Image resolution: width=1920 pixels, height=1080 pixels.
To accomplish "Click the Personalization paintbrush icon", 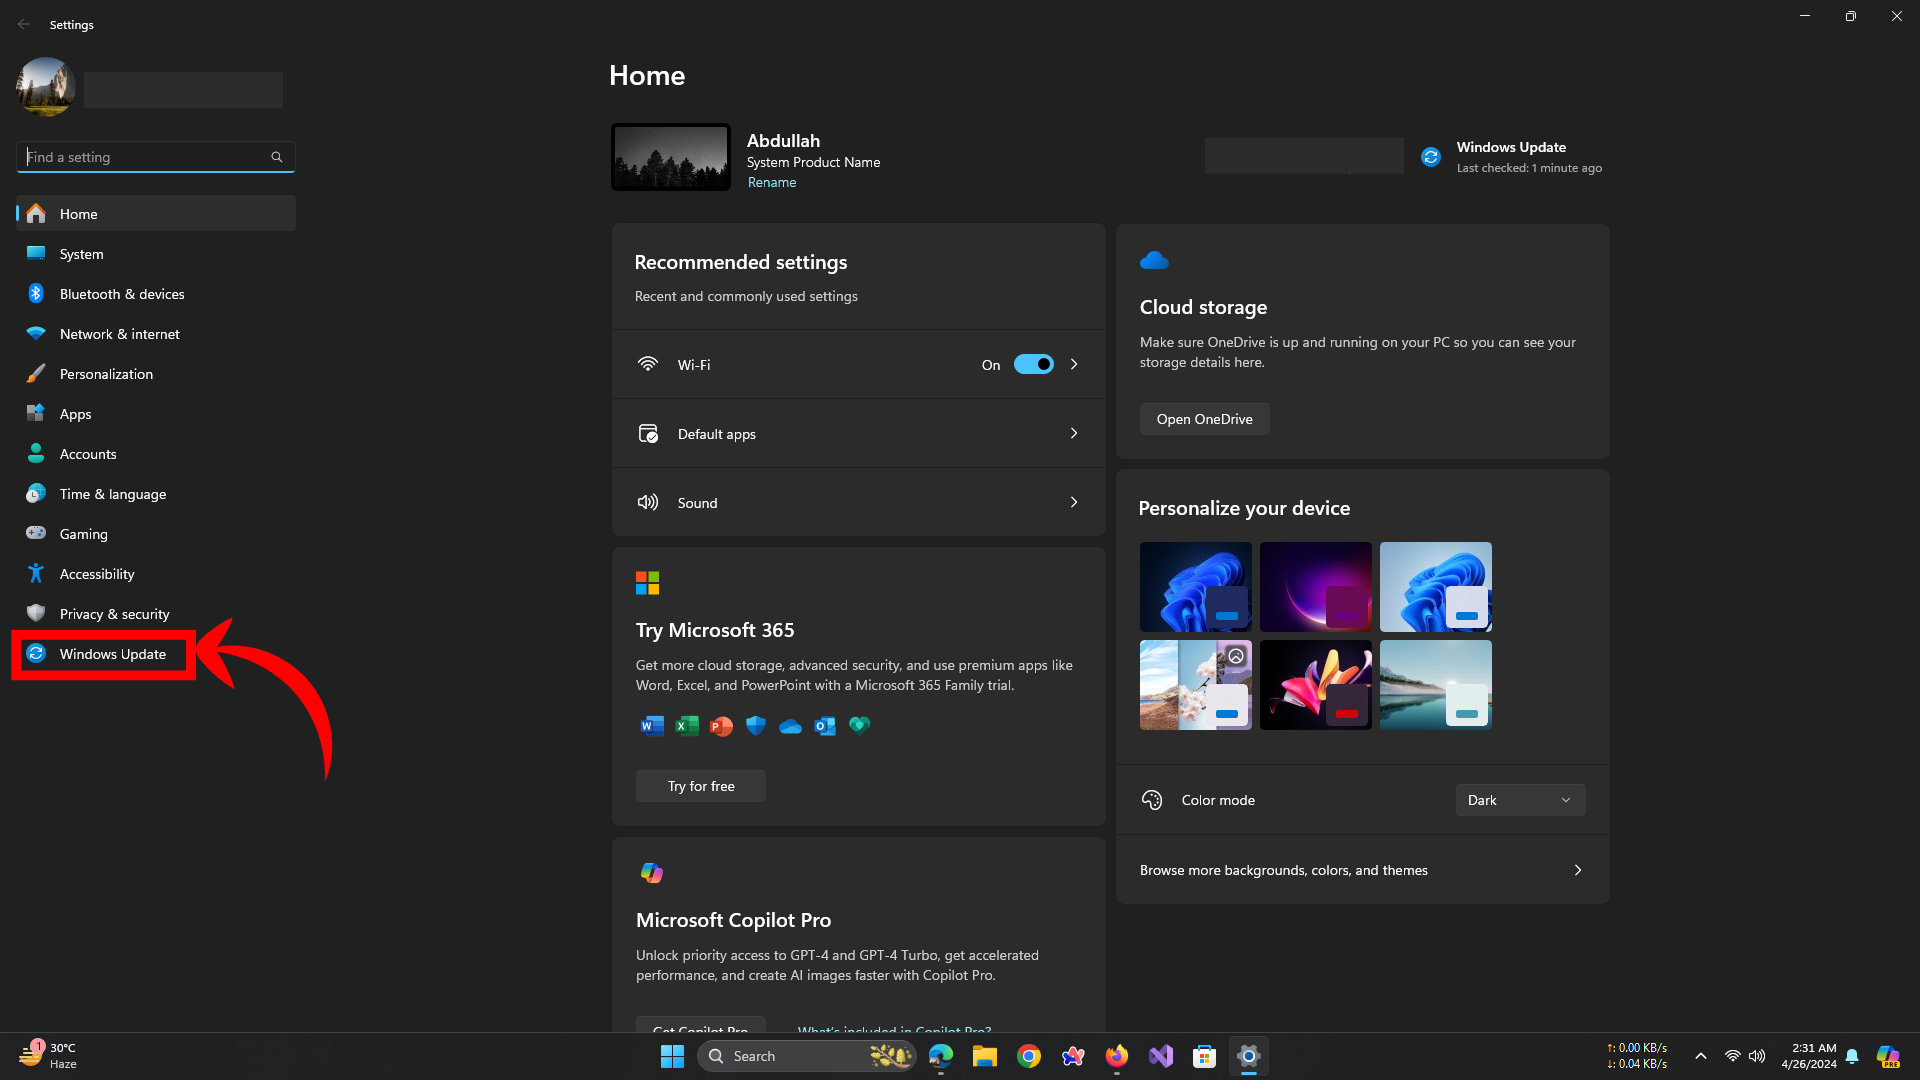I will pos(36,374).
